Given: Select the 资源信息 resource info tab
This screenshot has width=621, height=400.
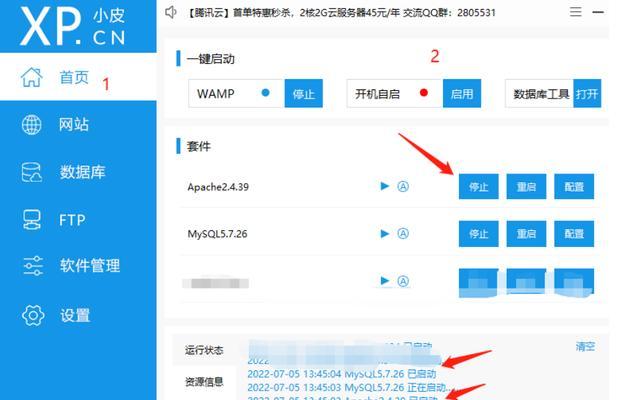Looking at the screenshot, I should pyautogui.click(x=204, y=381).
